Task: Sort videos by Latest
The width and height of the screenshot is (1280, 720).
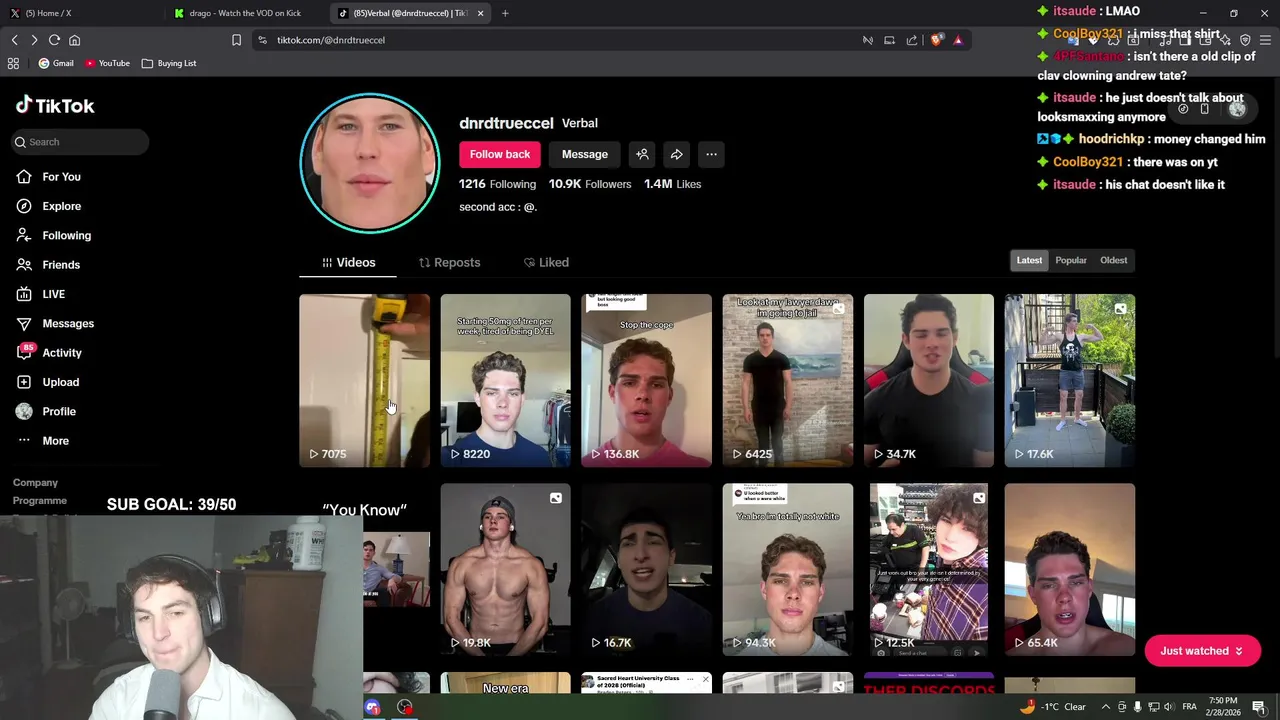Action: tap(1029, 260)
